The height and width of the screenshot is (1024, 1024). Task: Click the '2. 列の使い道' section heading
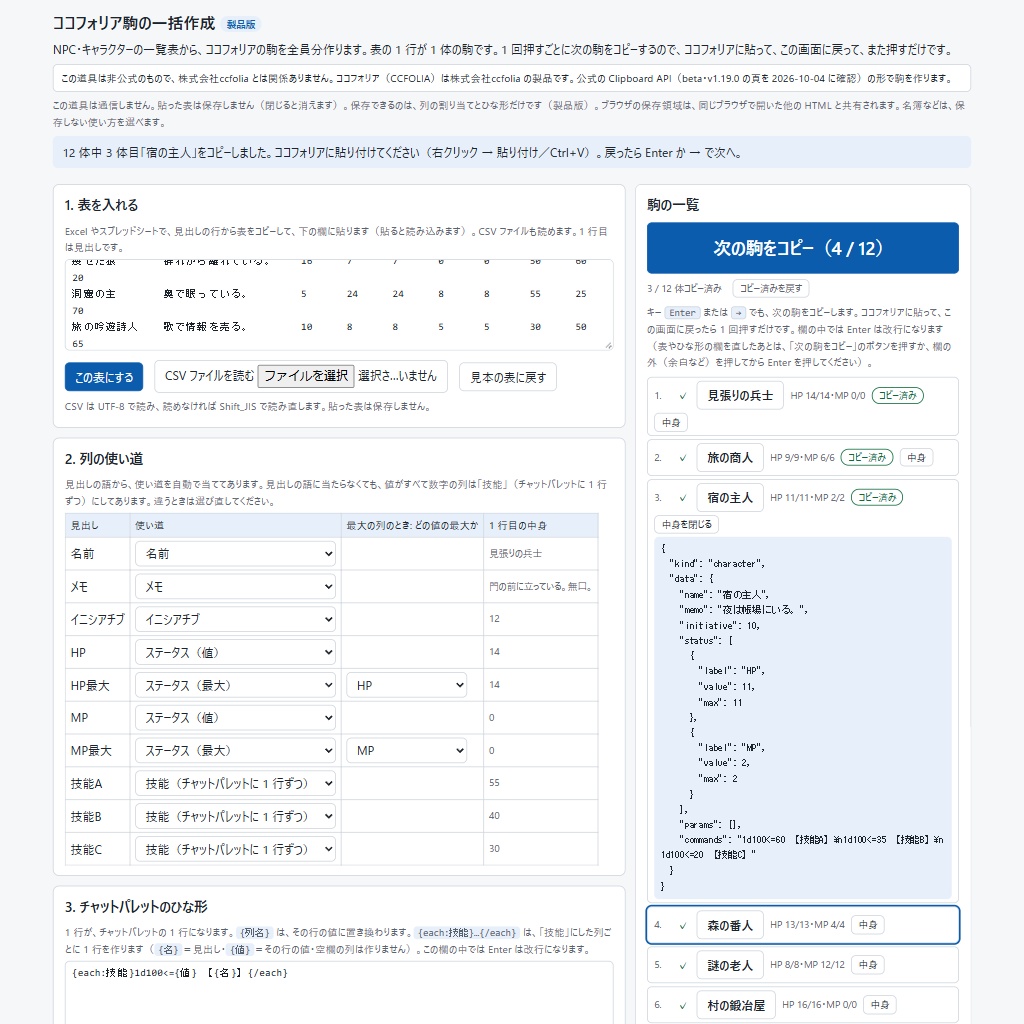pyautogui.click(x=104, y=458)
